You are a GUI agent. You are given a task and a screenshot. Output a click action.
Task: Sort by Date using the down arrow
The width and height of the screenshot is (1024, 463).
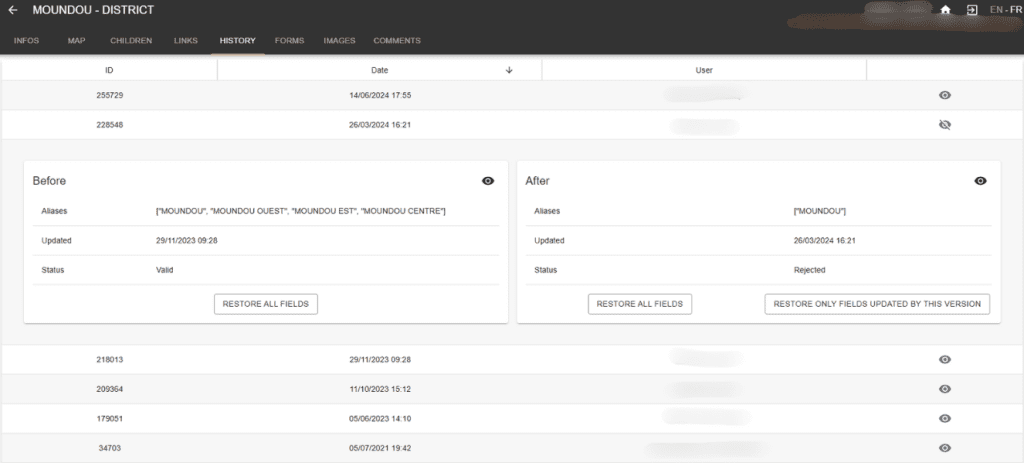coord(509,71)
